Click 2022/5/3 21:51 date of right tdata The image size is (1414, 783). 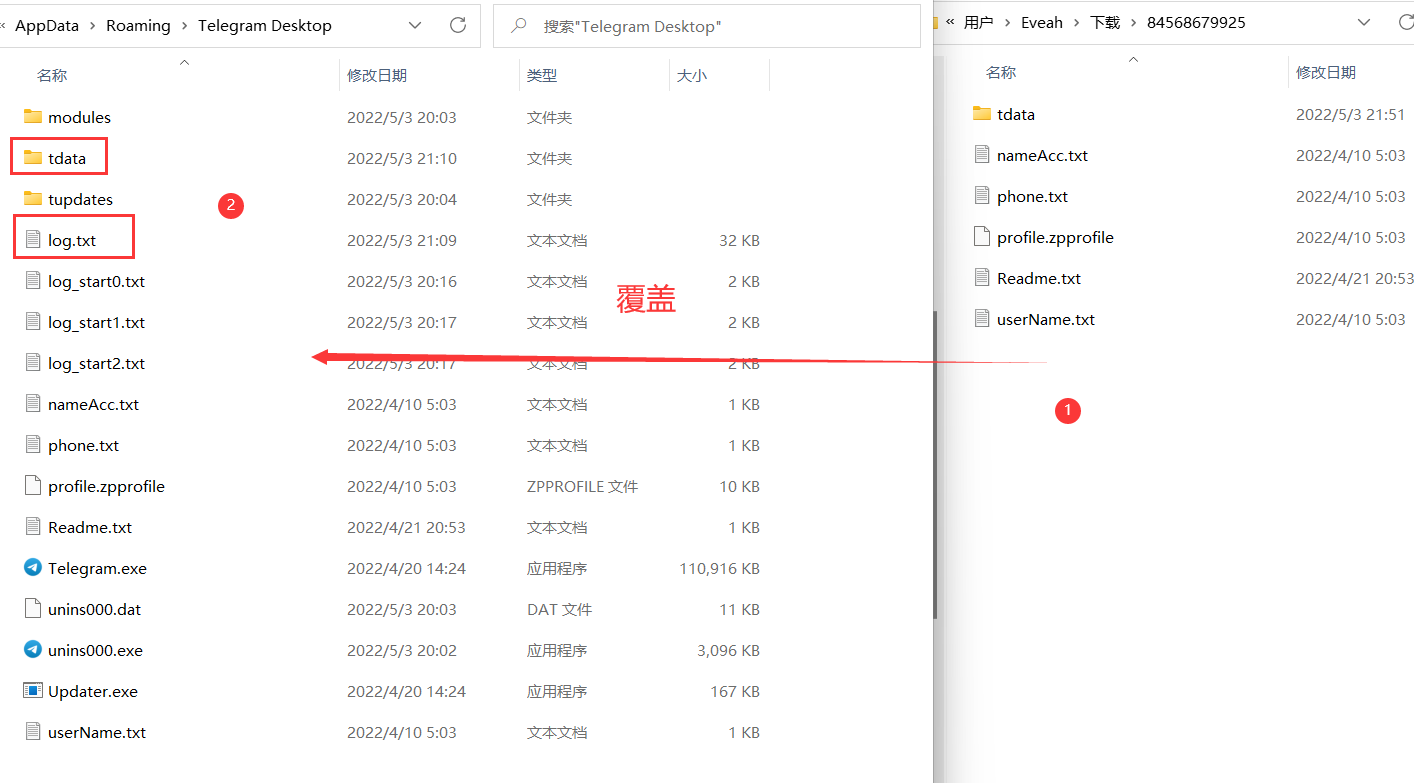1350,114
